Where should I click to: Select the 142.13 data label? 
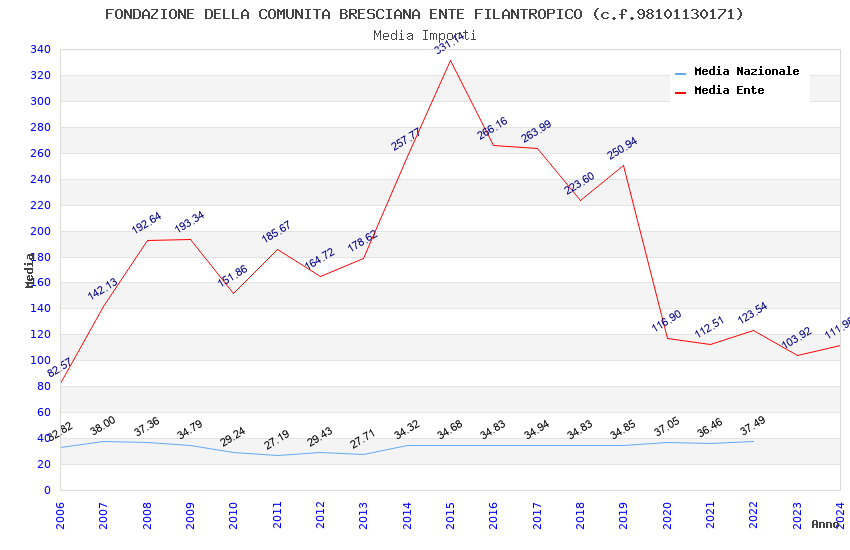102,288
